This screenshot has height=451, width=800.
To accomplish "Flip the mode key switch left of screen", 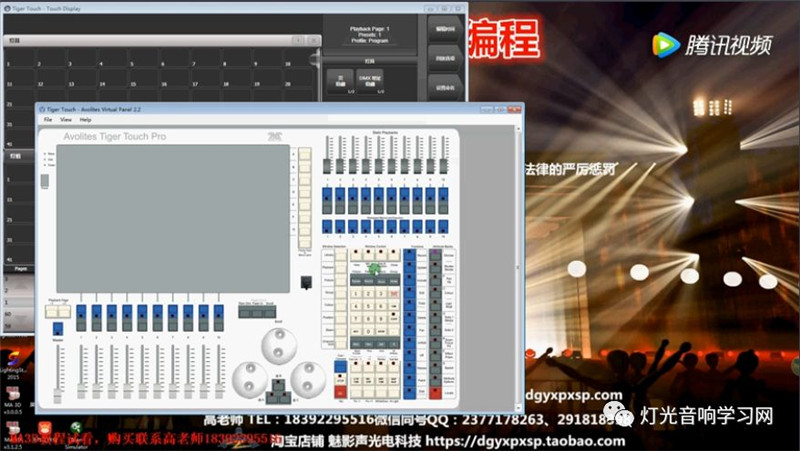I will tap(44, 181).
